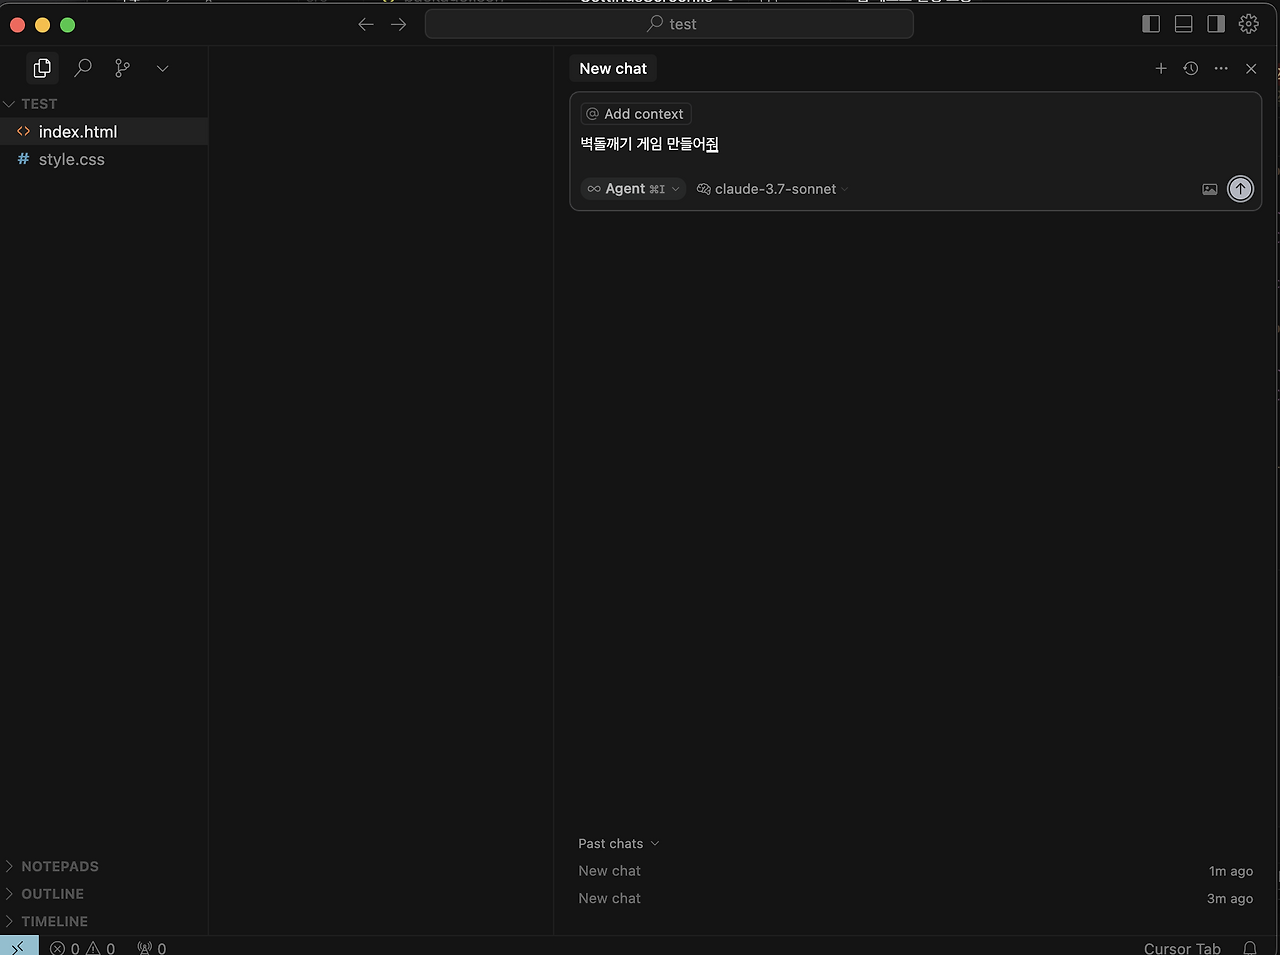
Task: Click the Add context button
Action: coord(636,114)
